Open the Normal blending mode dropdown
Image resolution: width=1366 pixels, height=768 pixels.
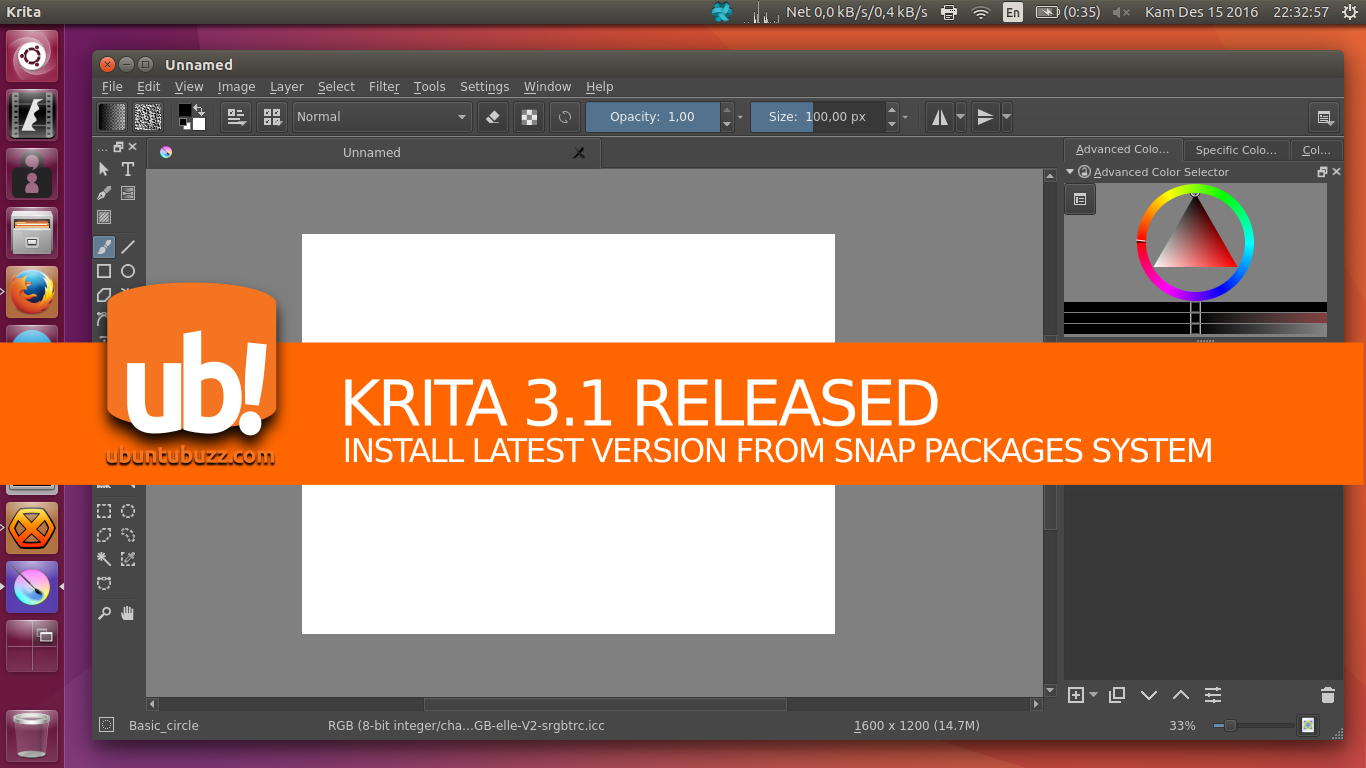[382, 117]
